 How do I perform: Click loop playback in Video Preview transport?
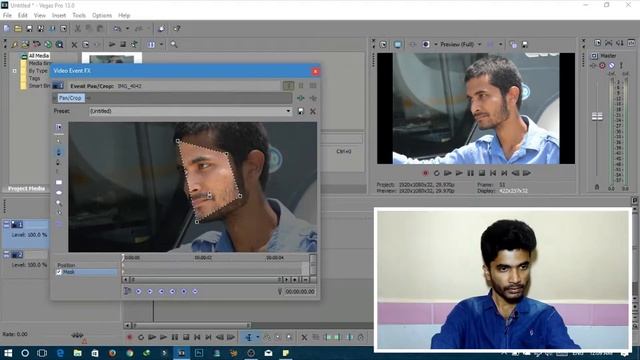(436, 173)
